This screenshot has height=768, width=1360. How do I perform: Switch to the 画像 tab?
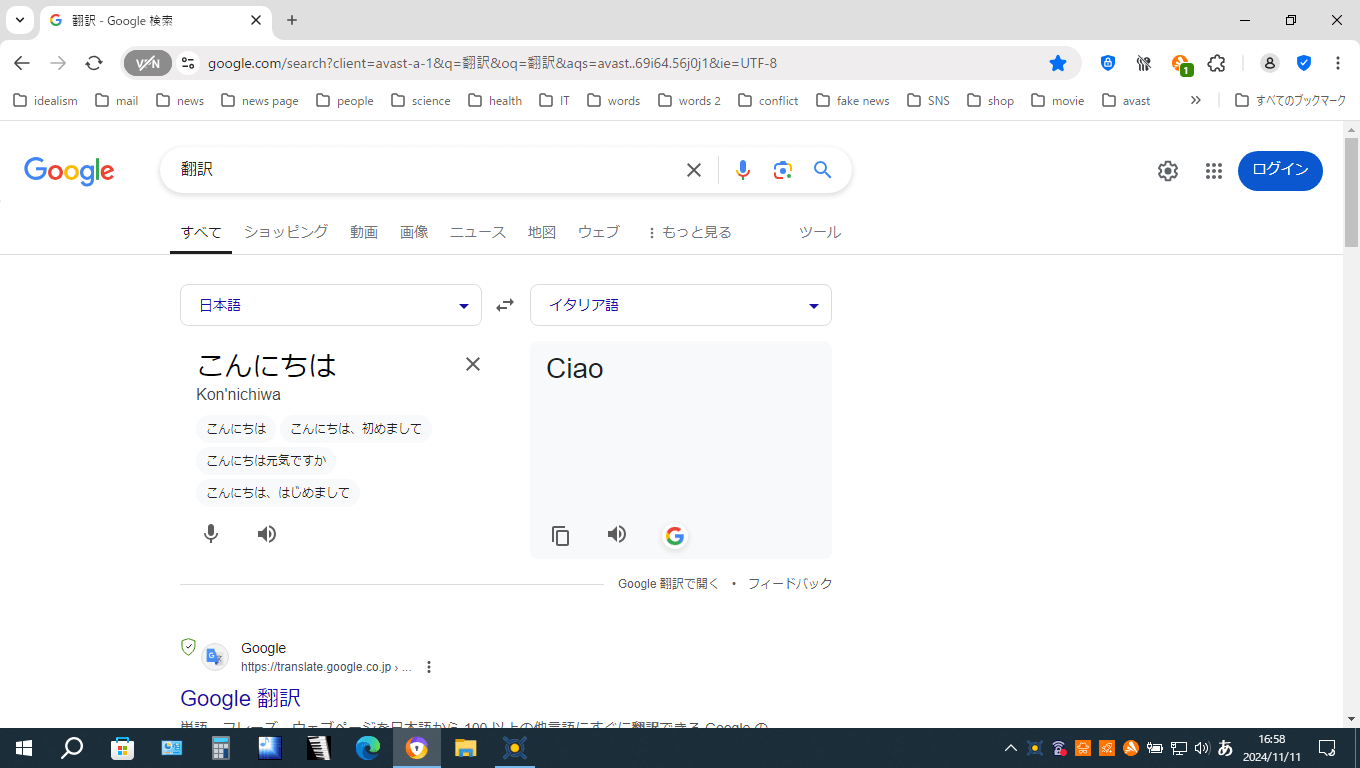coord(414,232)
